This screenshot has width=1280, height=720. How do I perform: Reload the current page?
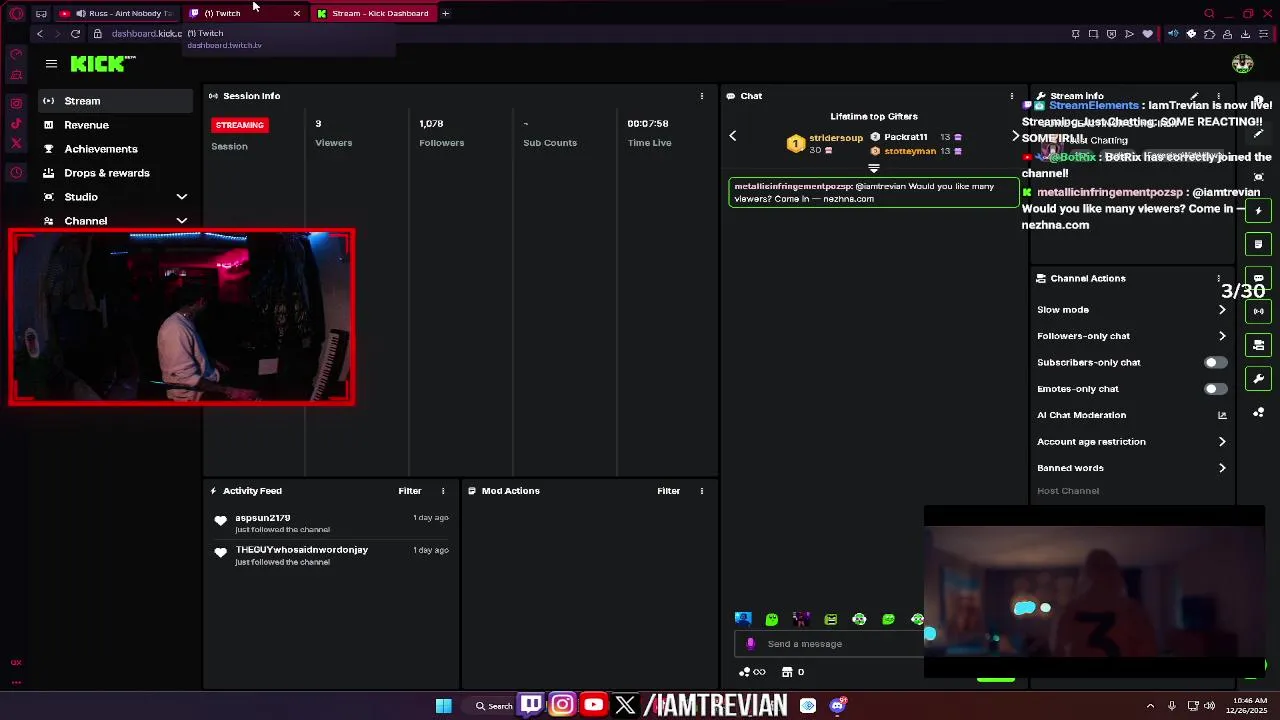pos(75,33)
